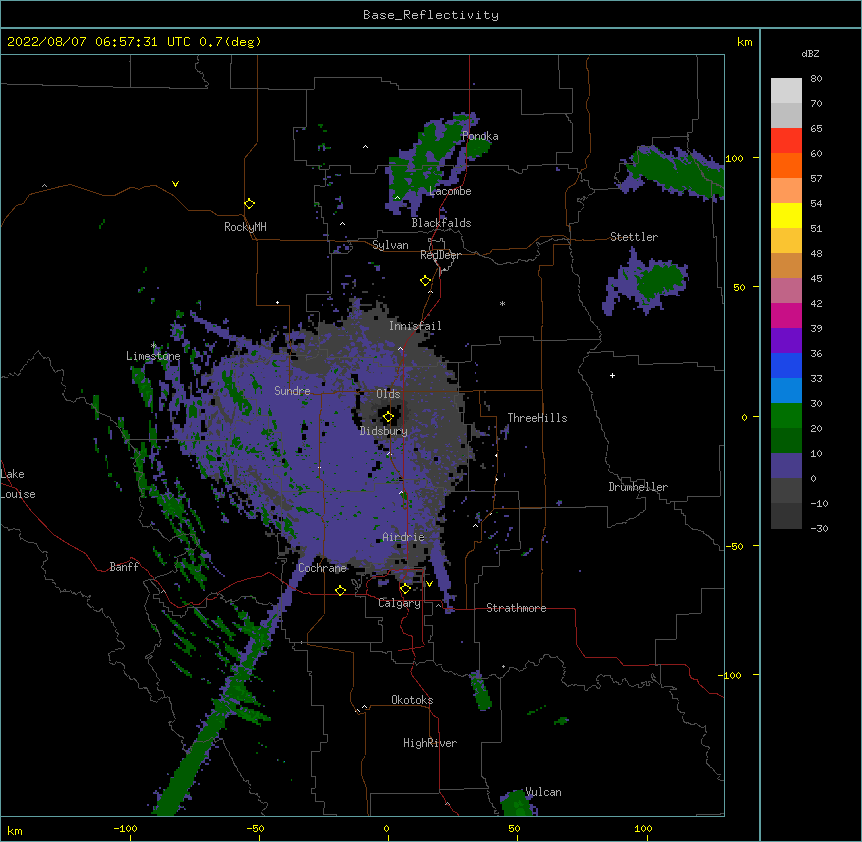Click the yellow V marker northwest of RockyMH

point(175,184)
